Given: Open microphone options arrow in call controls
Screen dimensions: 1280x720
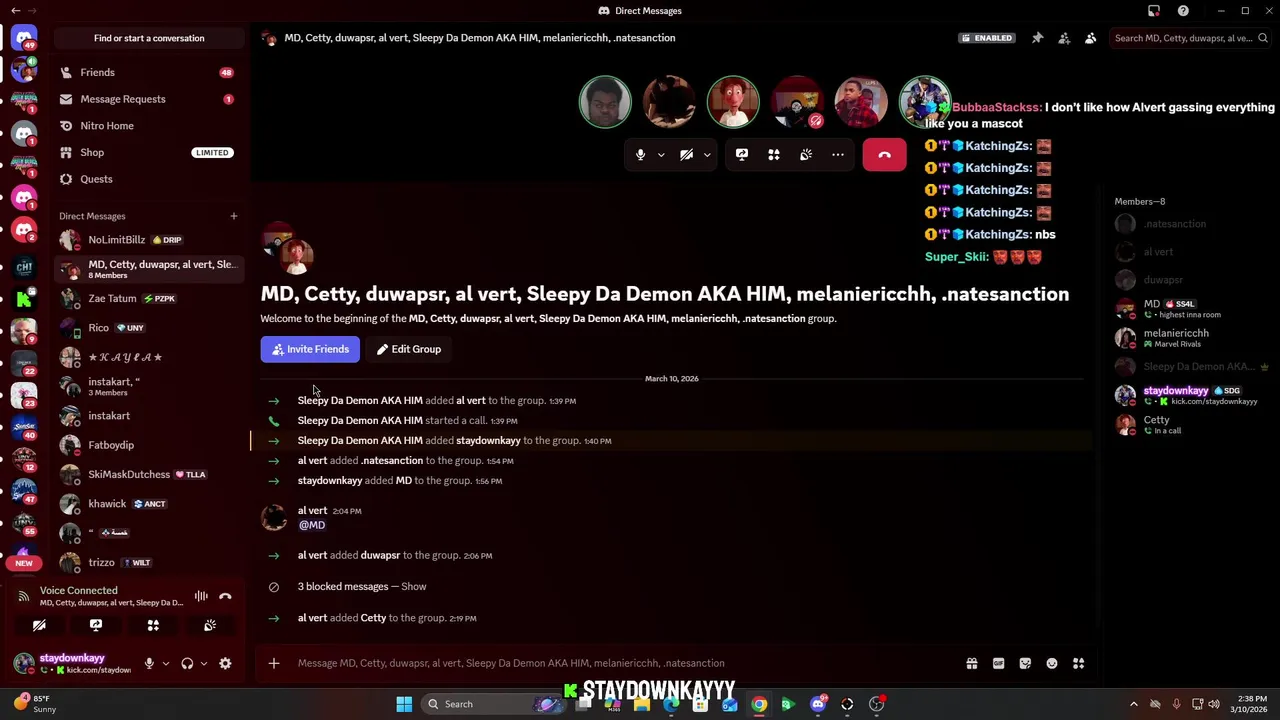Looking at the screenshot, I should click(660, 155).
